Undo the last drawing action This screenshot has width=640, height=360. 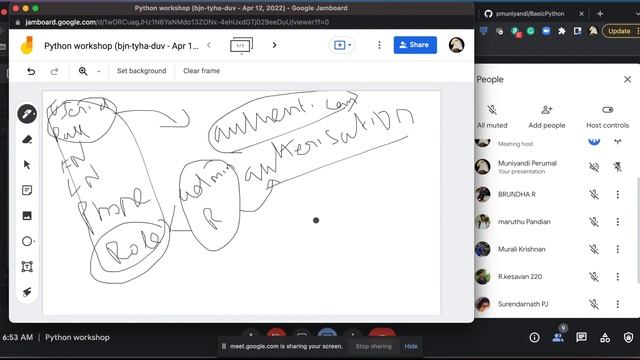tap(31, 71)
